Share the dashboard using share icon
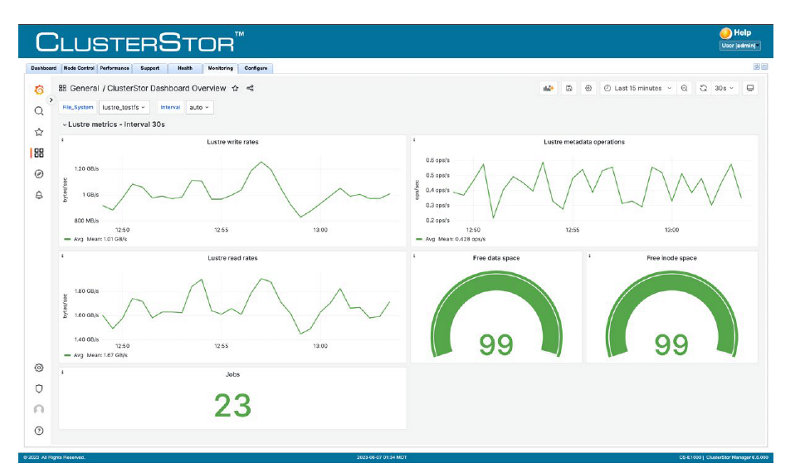The height and width of the screenshot is (474, 800). 250,88
